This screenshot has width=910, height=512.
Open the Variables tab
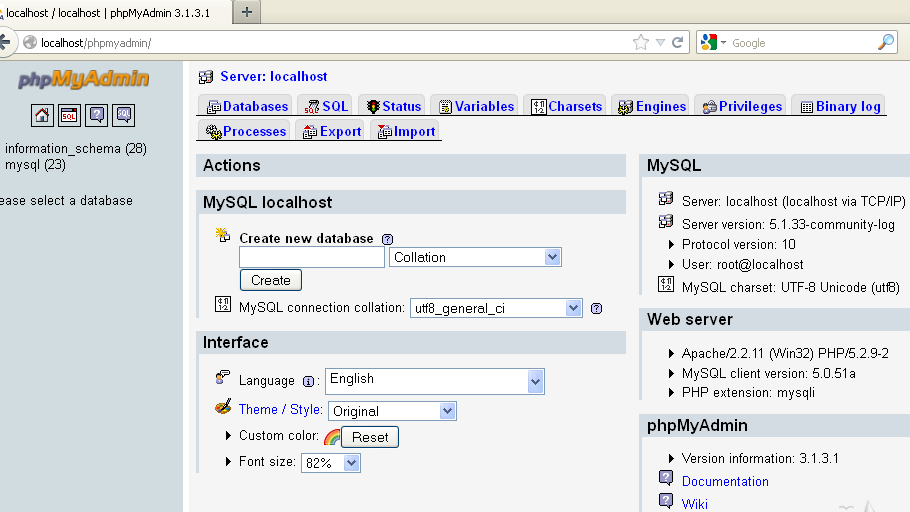coord(476,106)
